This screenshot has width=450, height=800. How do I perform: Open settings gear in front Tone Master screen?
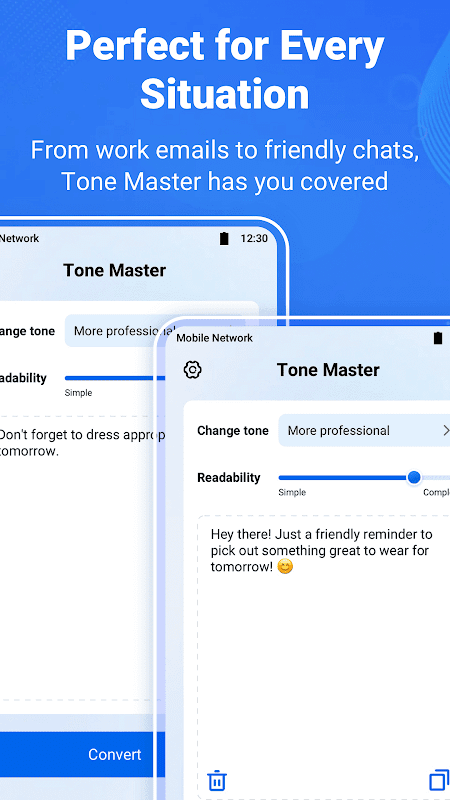[x=192, y=369]
